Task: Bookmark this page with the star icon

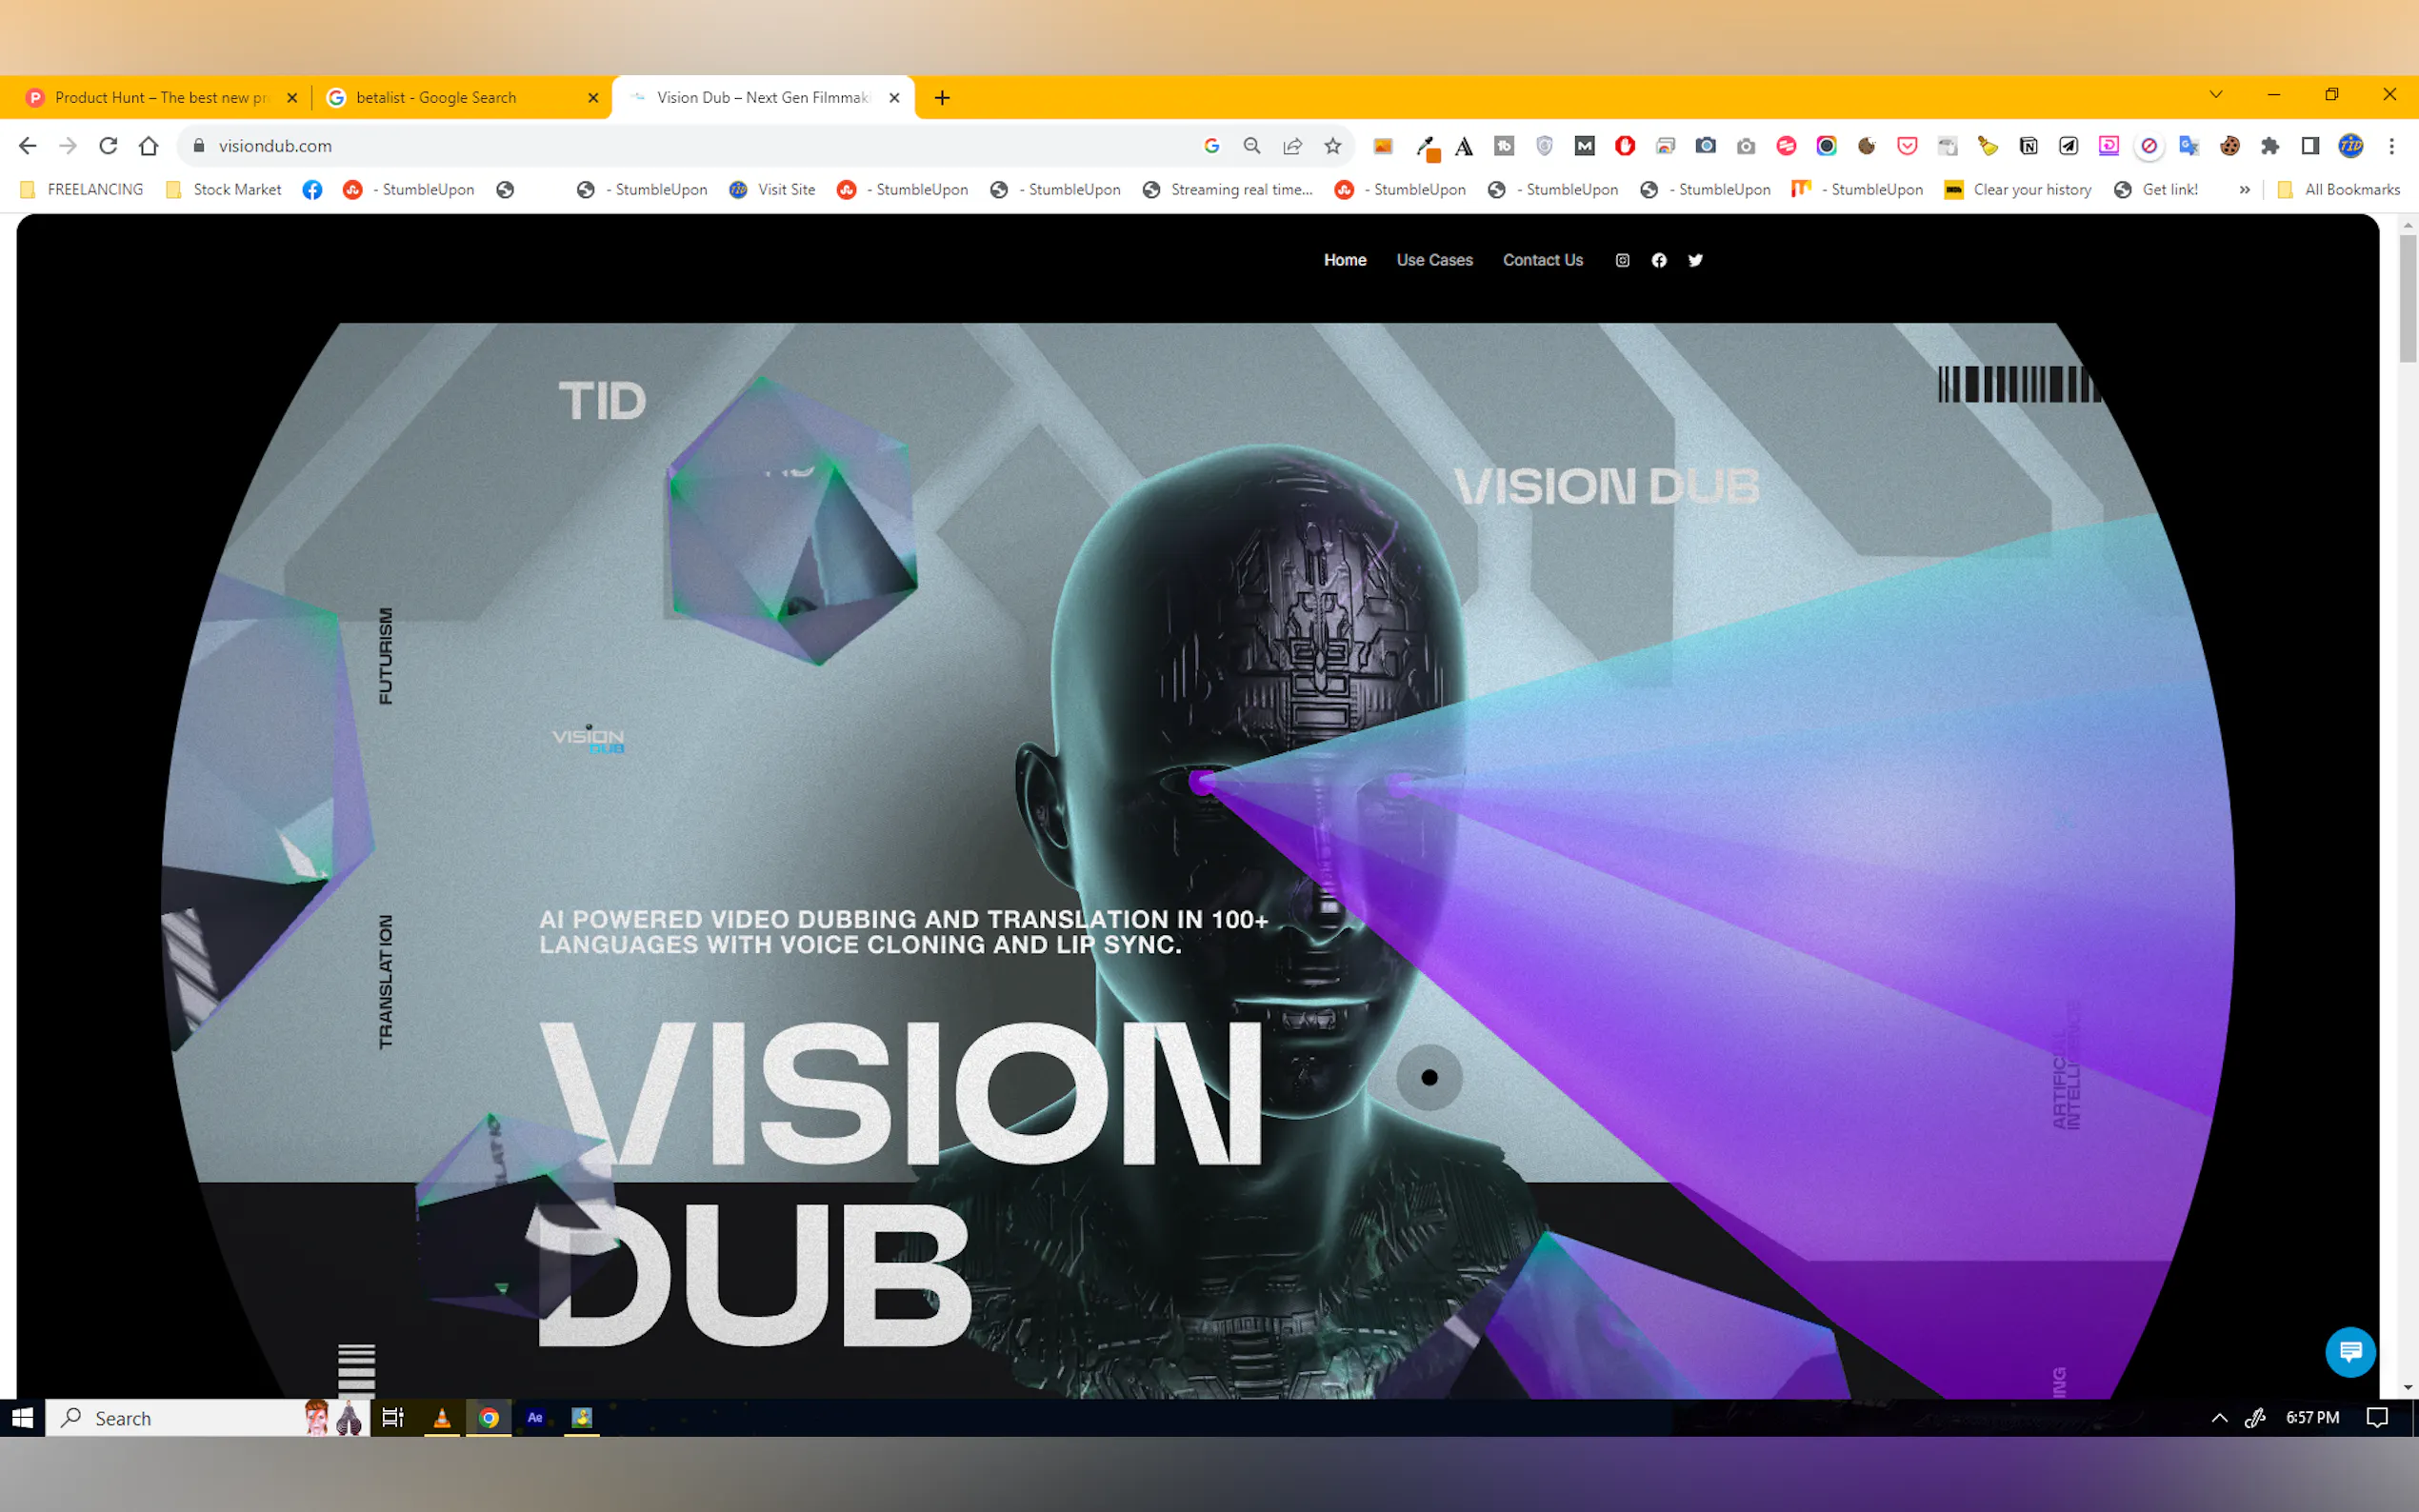Action: point(1332,146)
